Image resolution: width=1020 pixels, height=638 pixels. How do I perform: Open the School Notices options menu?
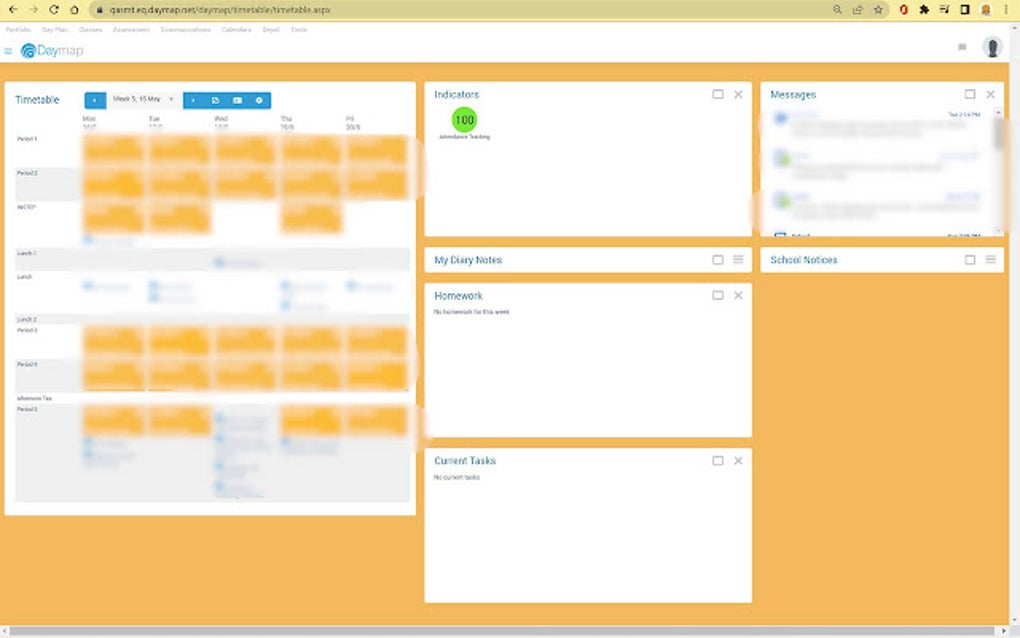991,259
